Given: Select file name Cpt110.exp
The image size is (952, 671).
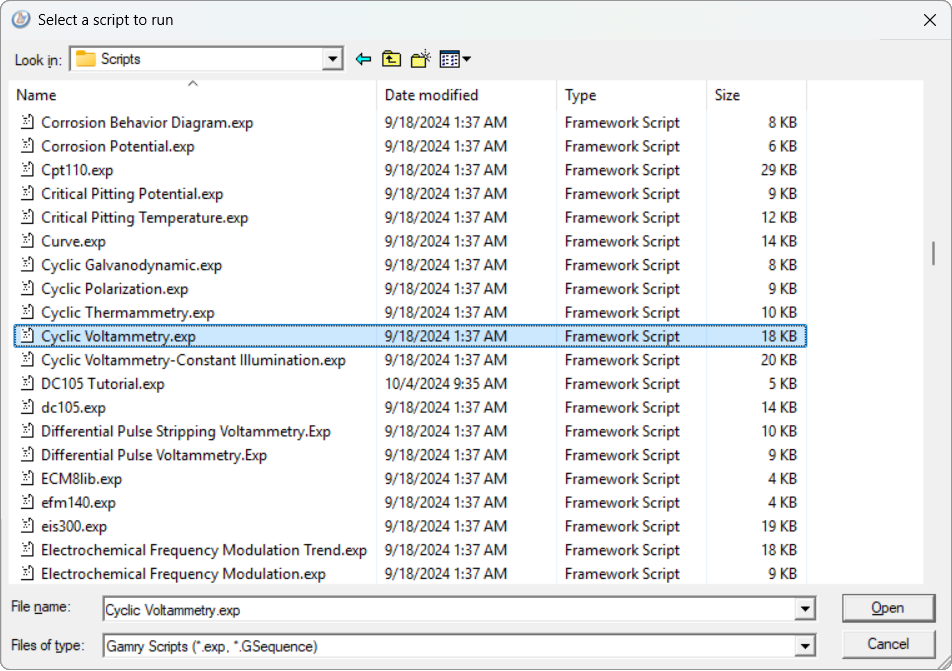Looking at the screenshot, I should pyautogui.click(x=77, y=170).
